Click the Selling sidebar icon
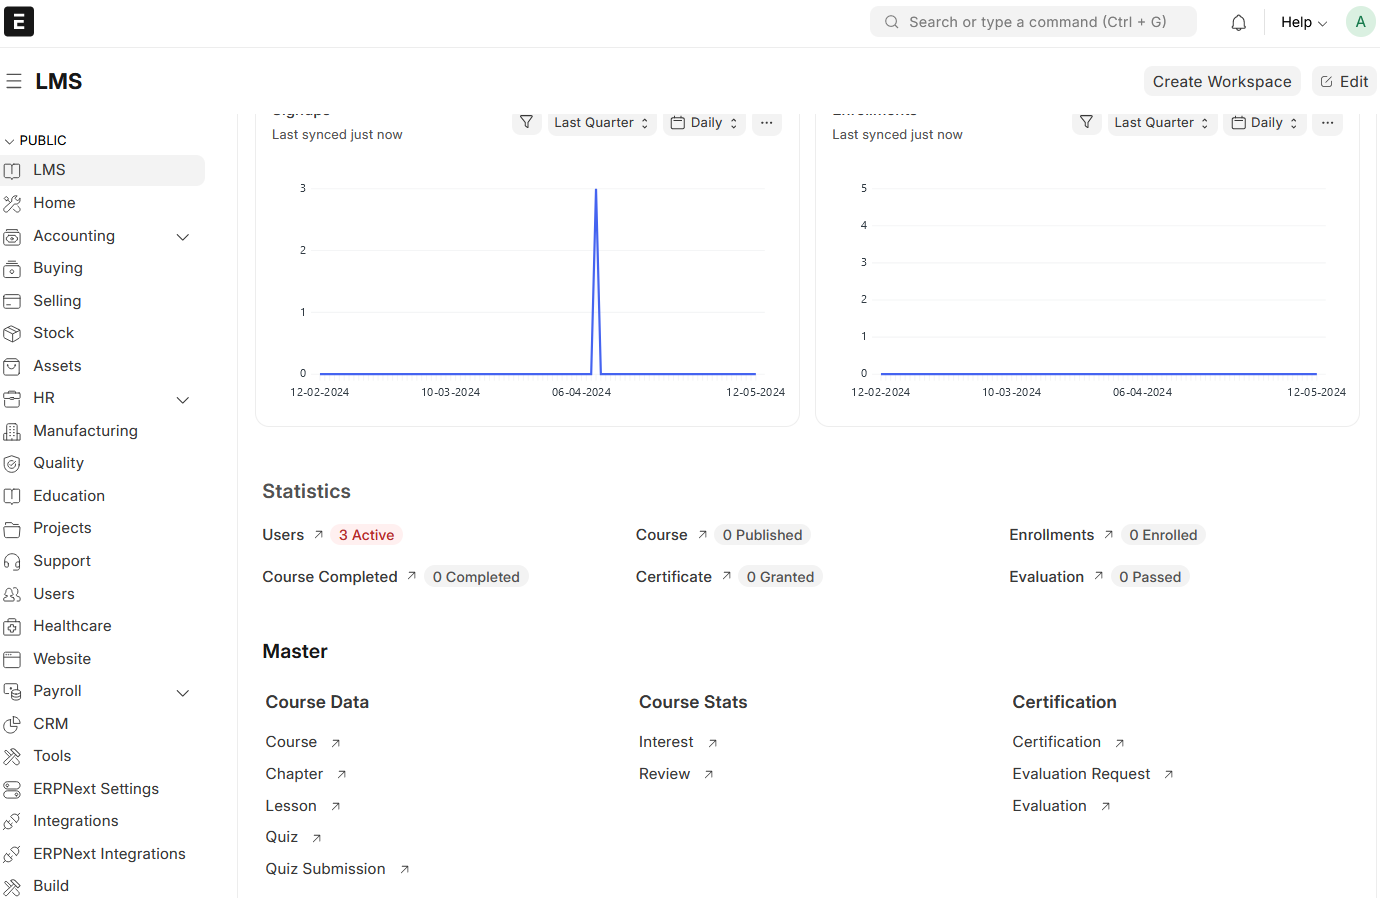Screen dimensions: 1380x898 click(12, 301)
